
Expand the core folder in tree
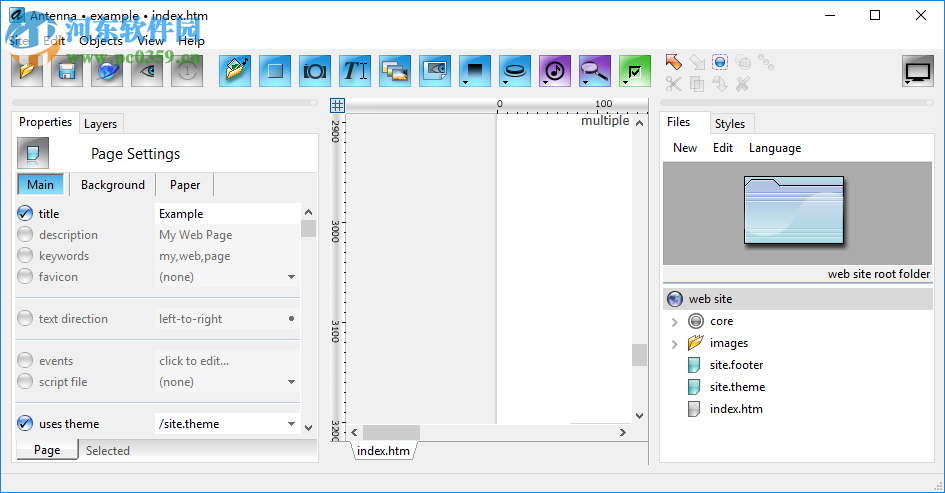click(674, 322)
